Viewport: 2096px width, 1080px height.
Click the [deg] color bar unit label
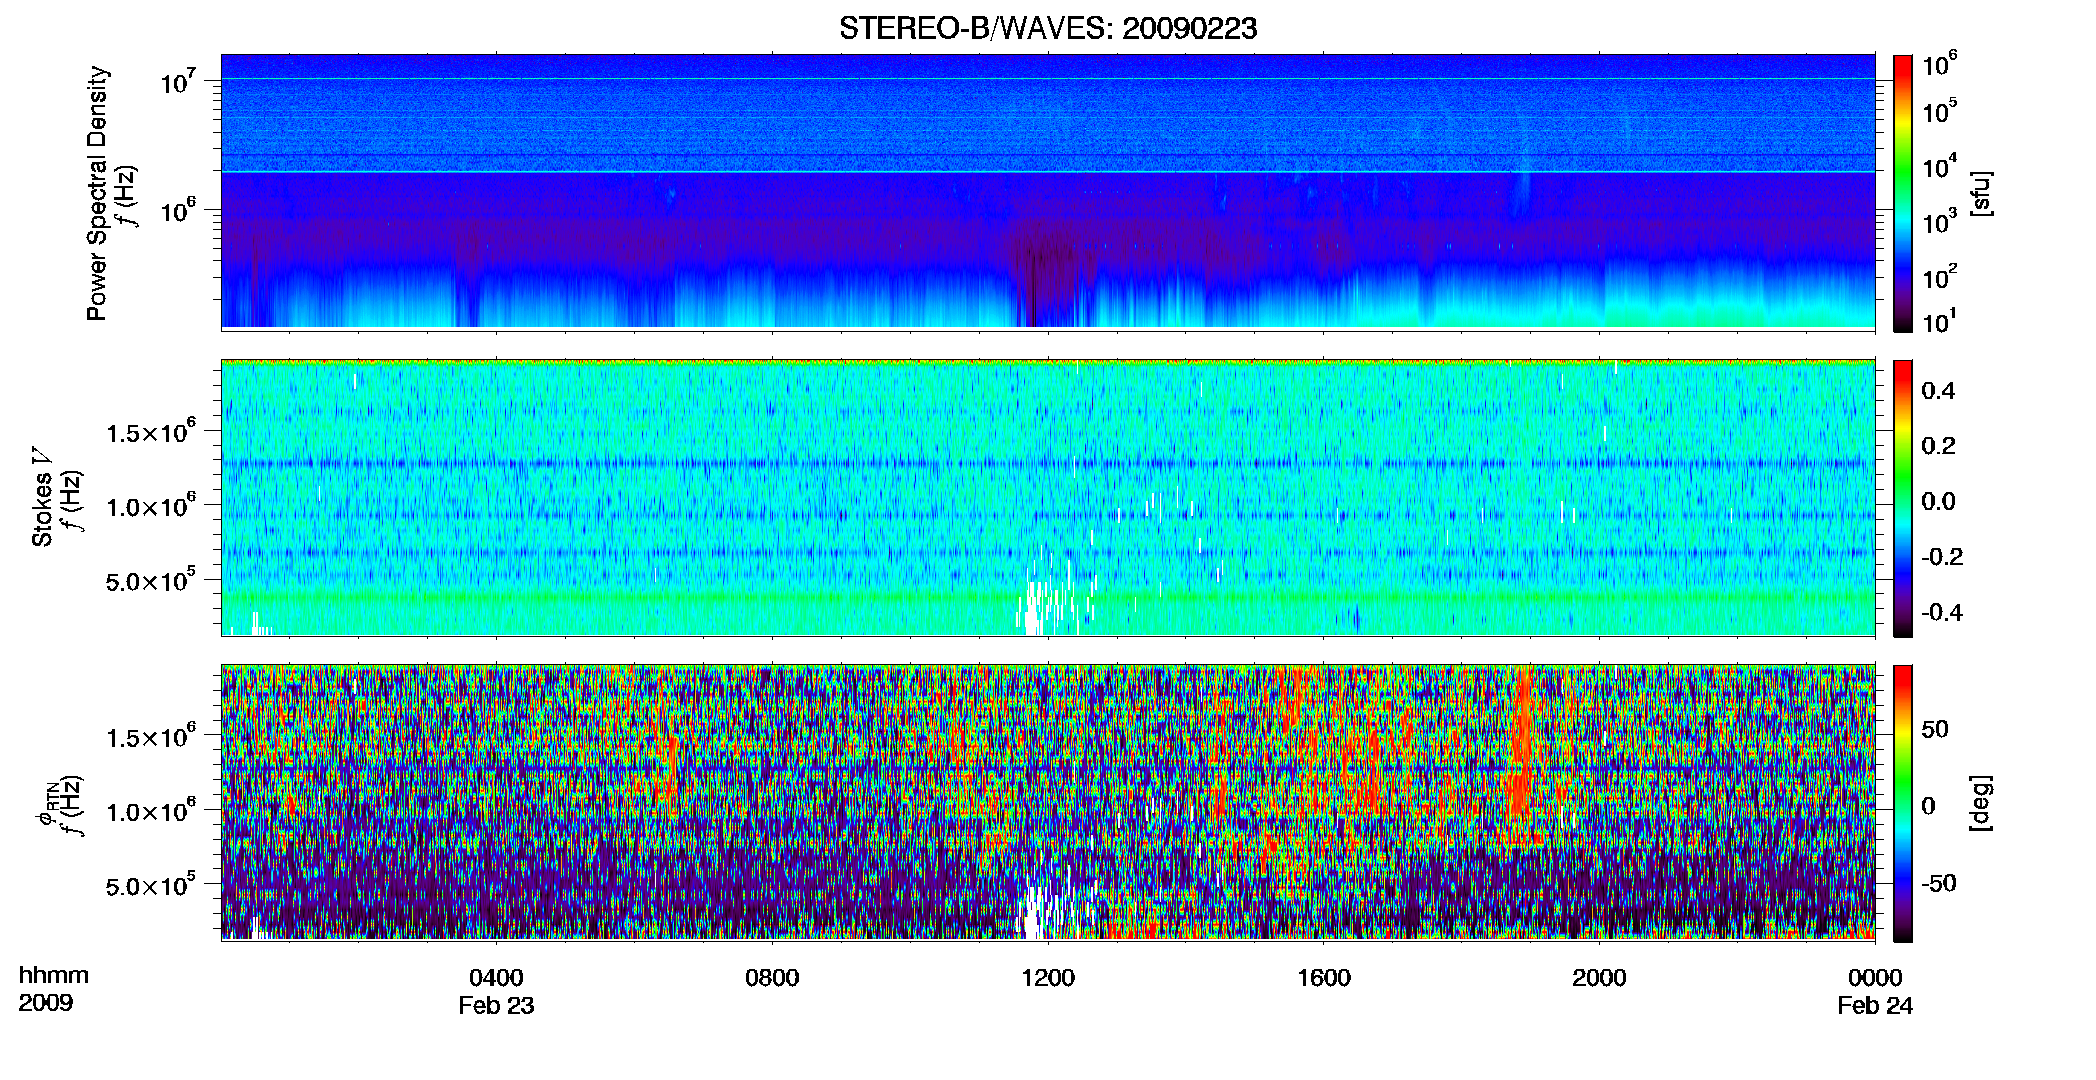[1981, 803]
